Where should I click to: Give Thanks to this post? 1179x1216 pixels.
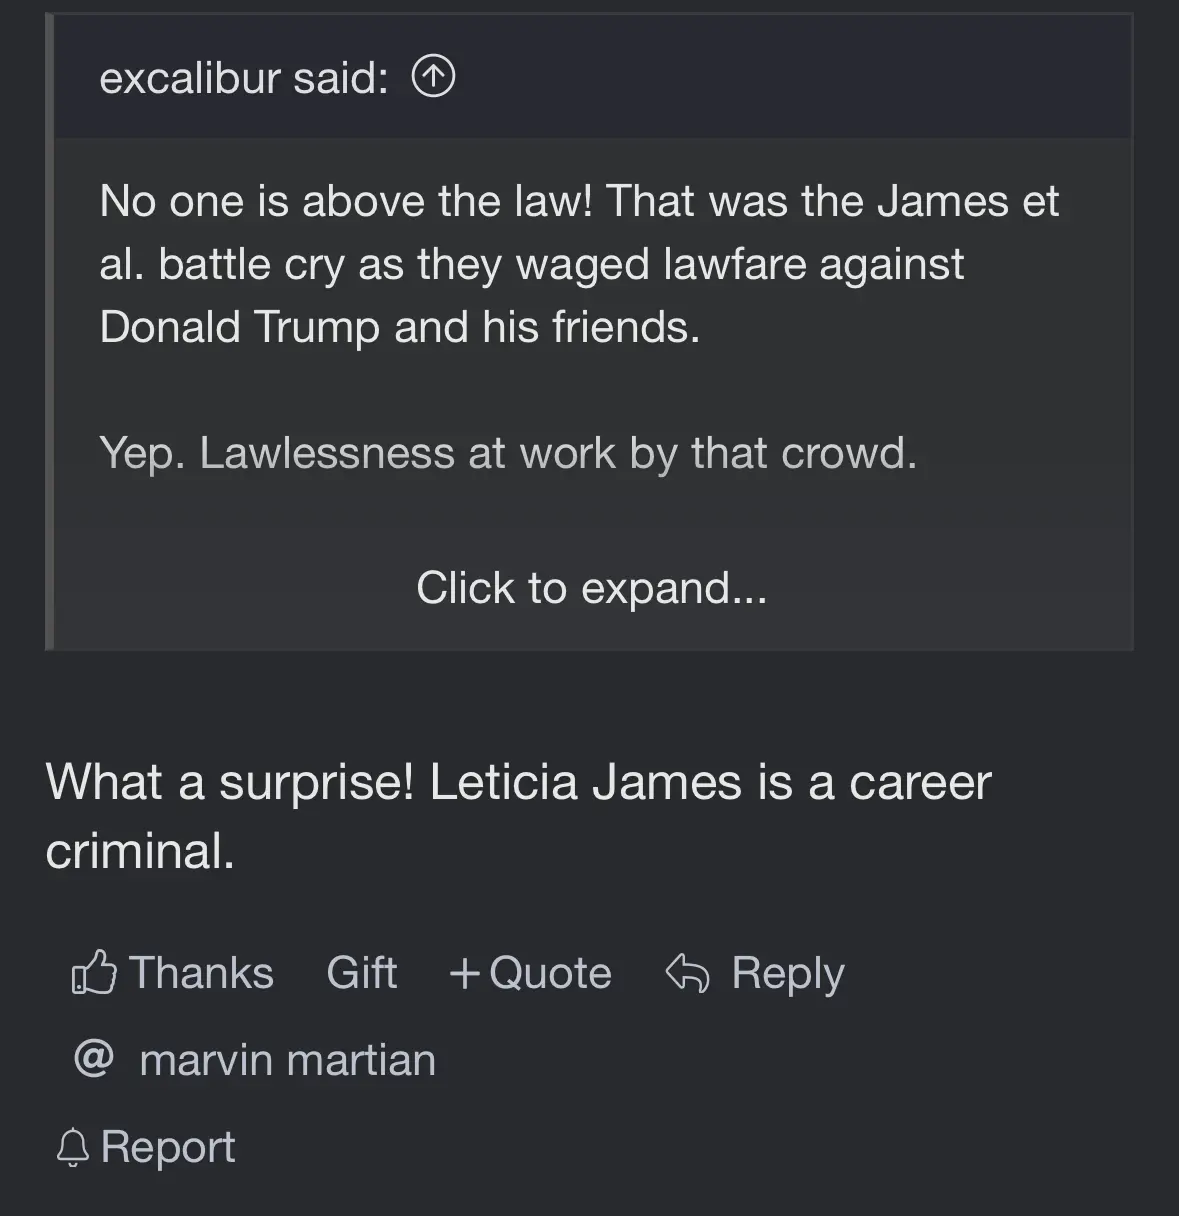172,972
